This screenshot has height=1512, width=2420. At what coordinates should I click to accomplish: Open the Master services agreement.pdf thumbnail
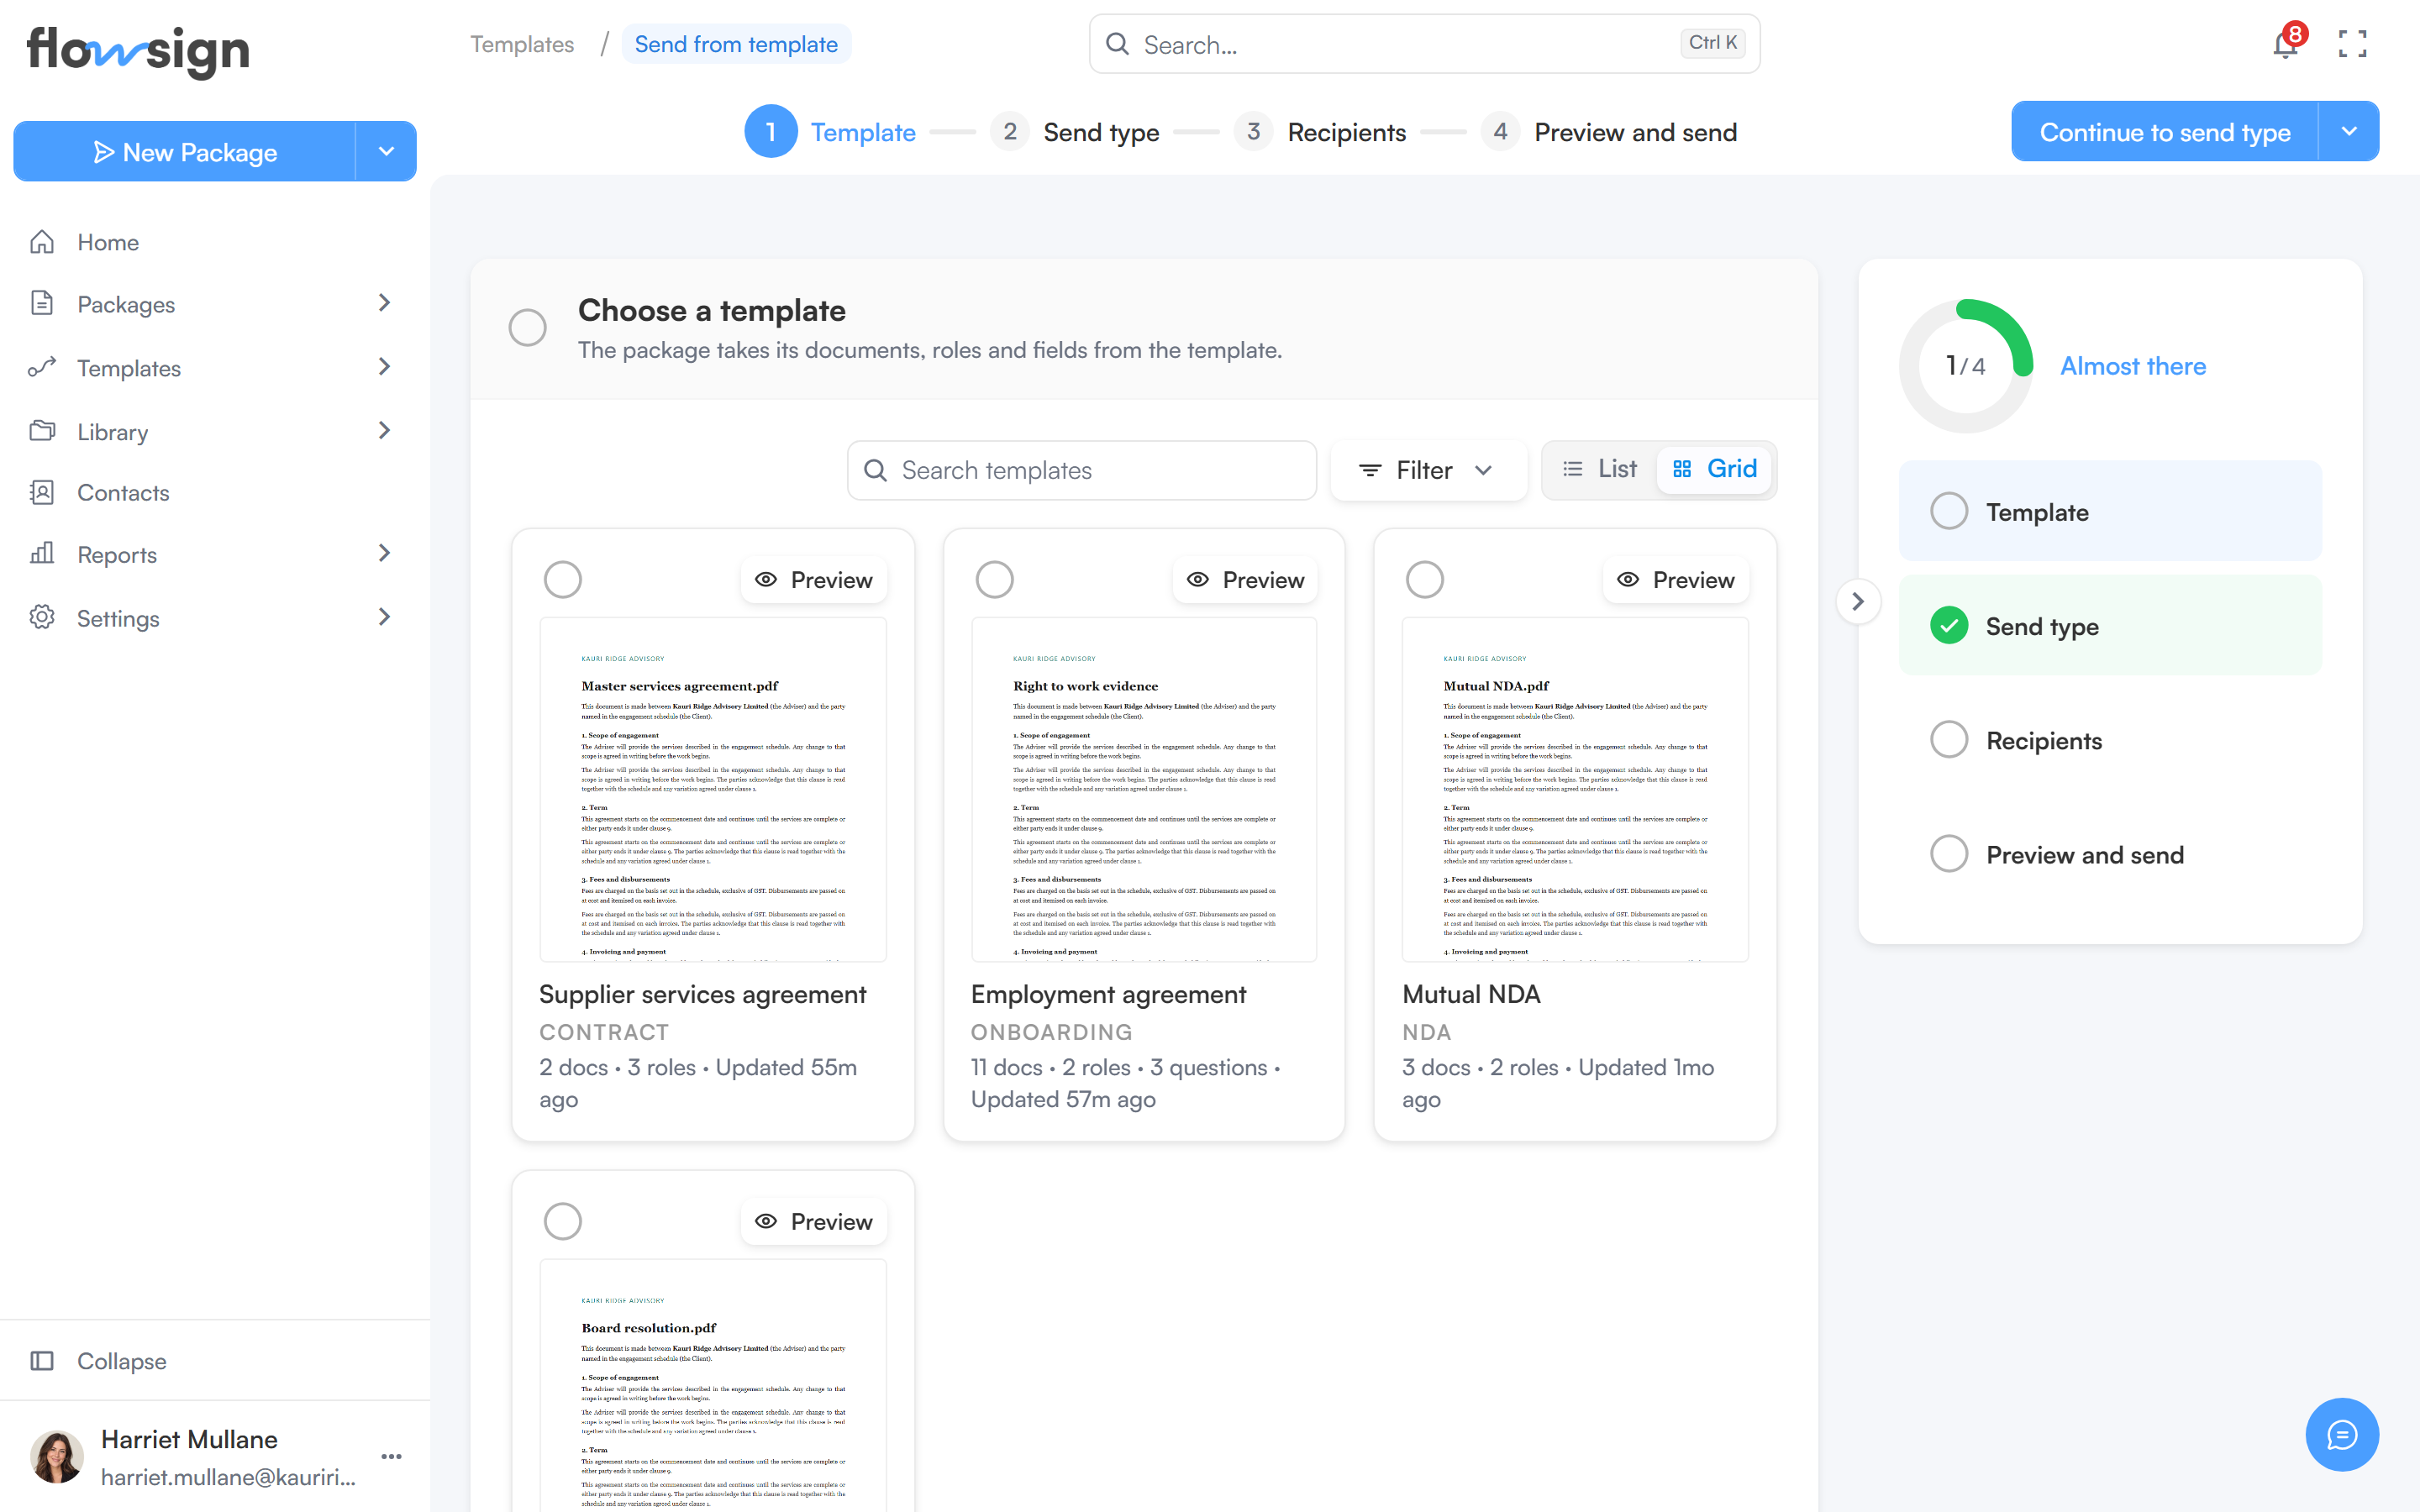pyautogui.click(x=713, y=790)
